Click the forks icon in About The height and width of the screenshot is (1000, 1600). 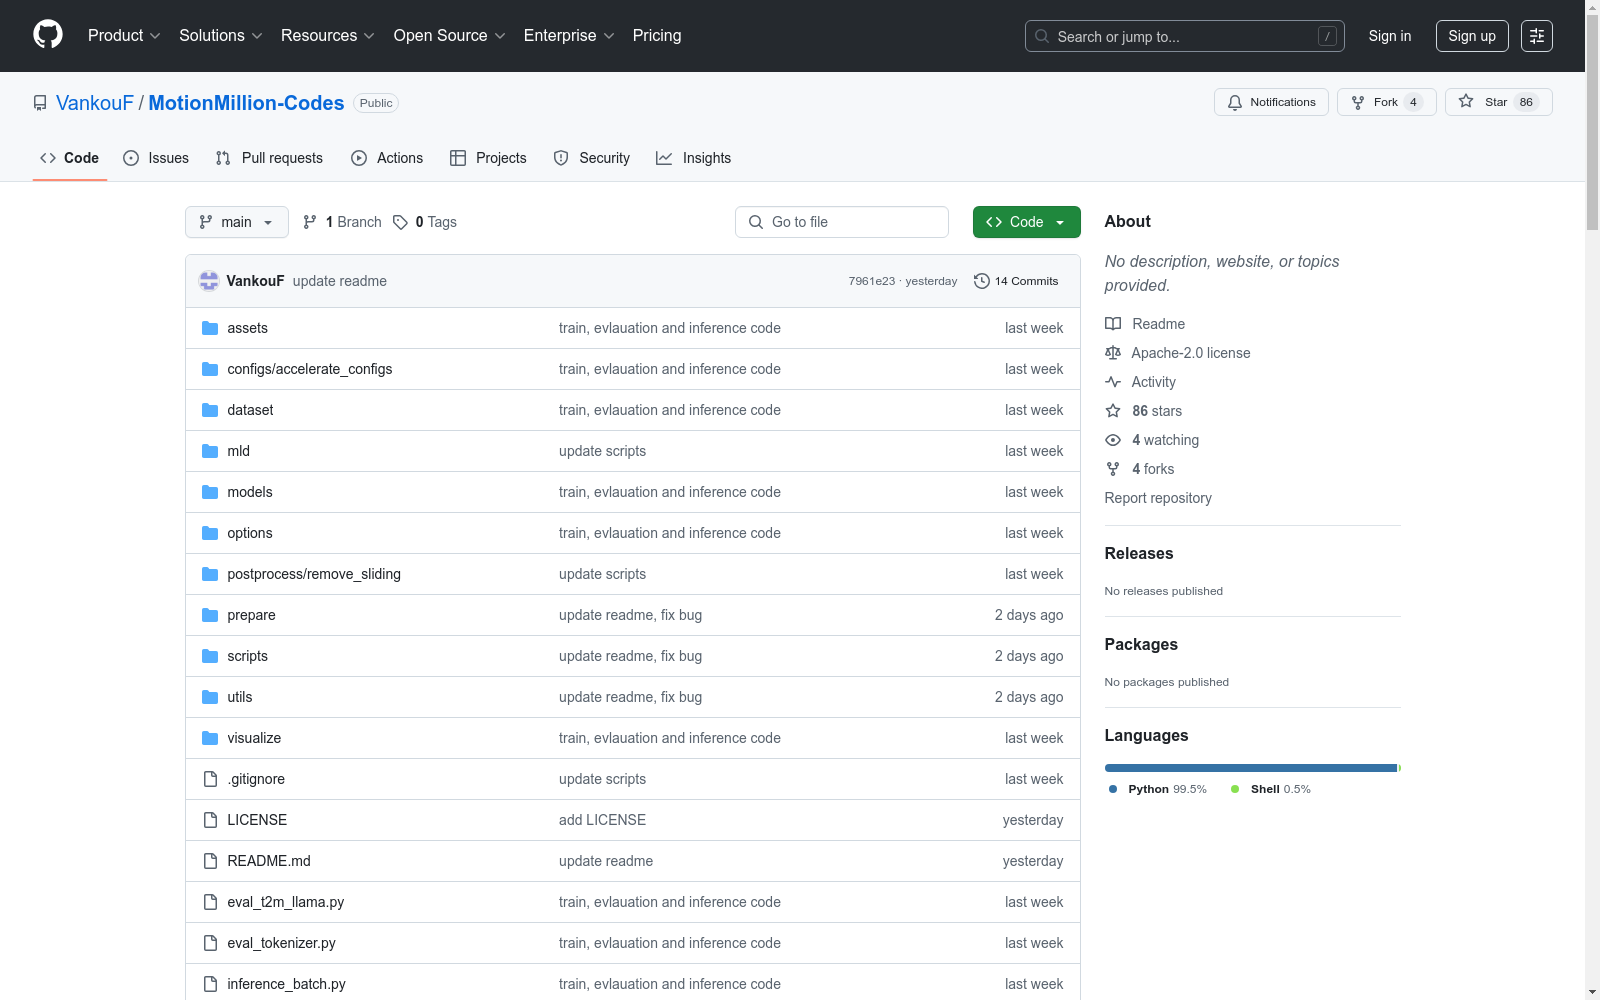pos(1113,469)
